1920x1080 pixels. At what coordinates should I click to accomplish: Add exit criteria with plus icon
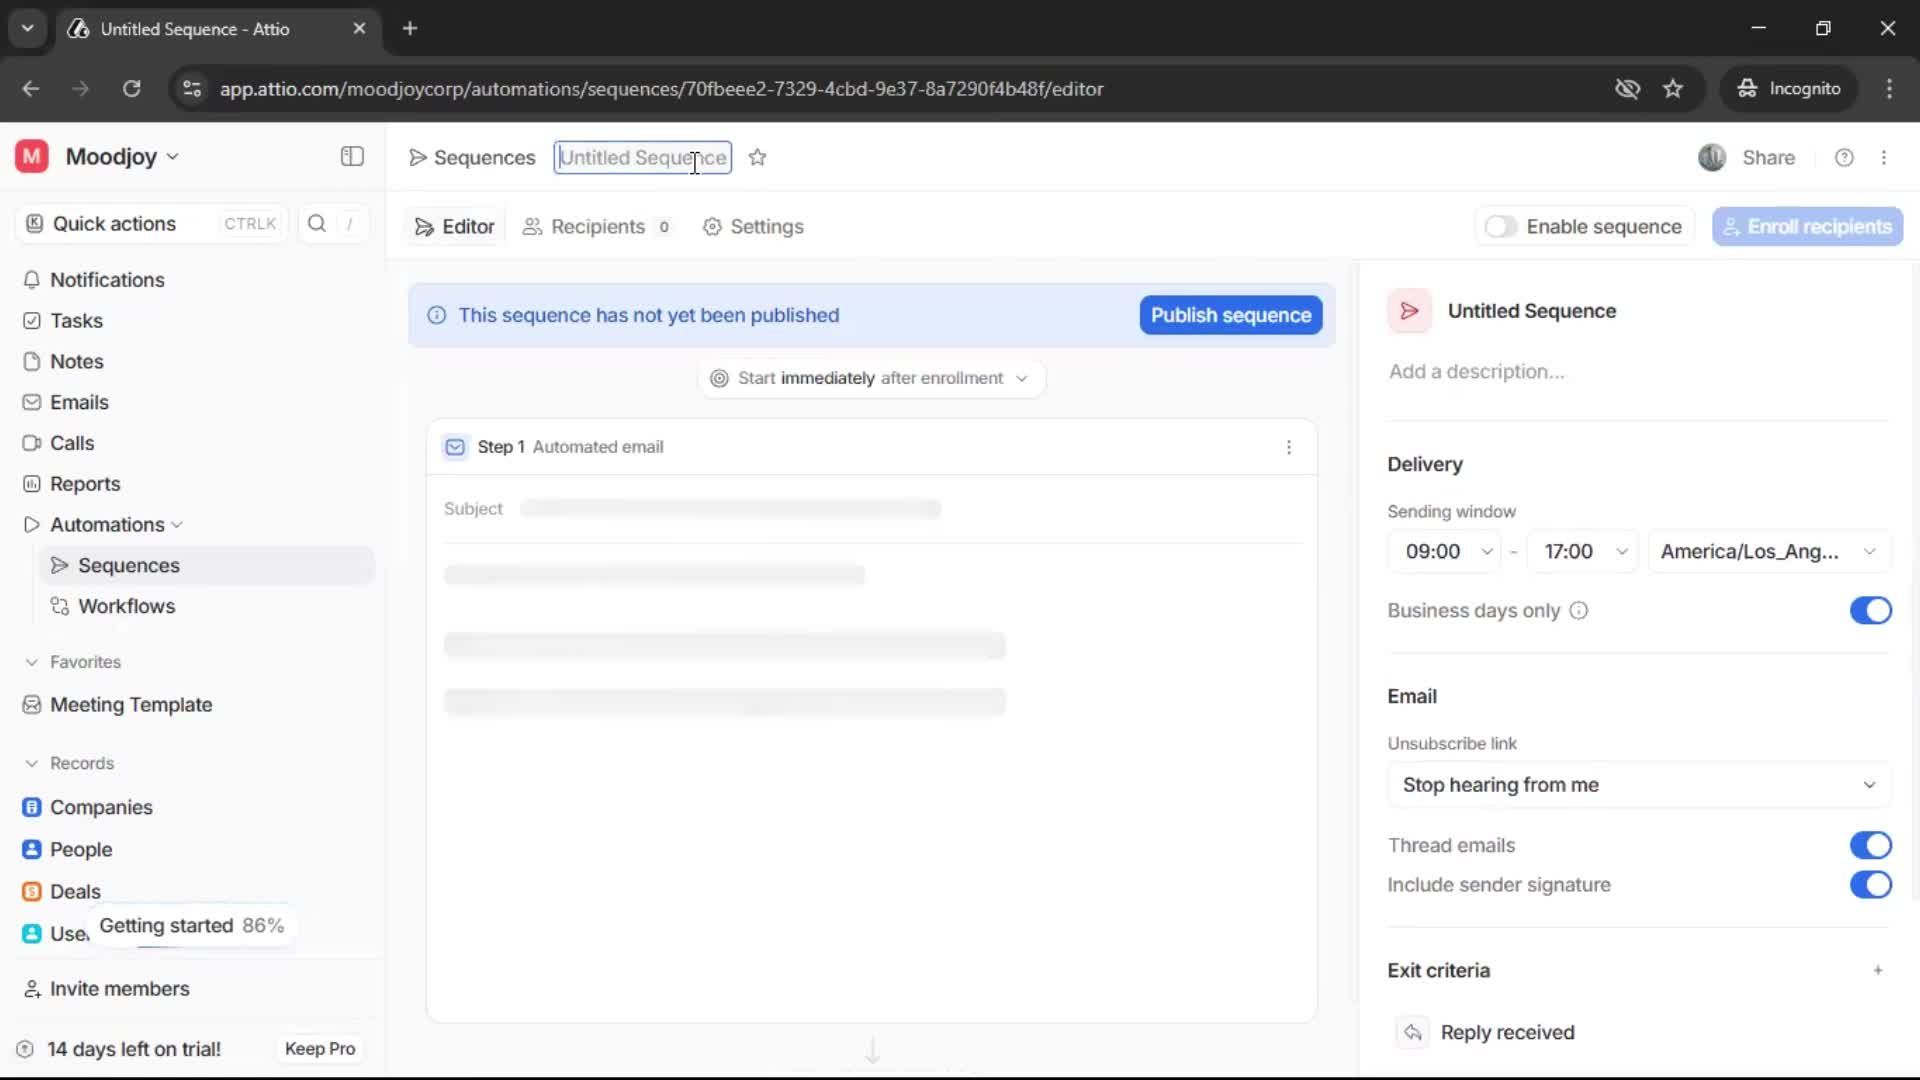pos(1878,970)
